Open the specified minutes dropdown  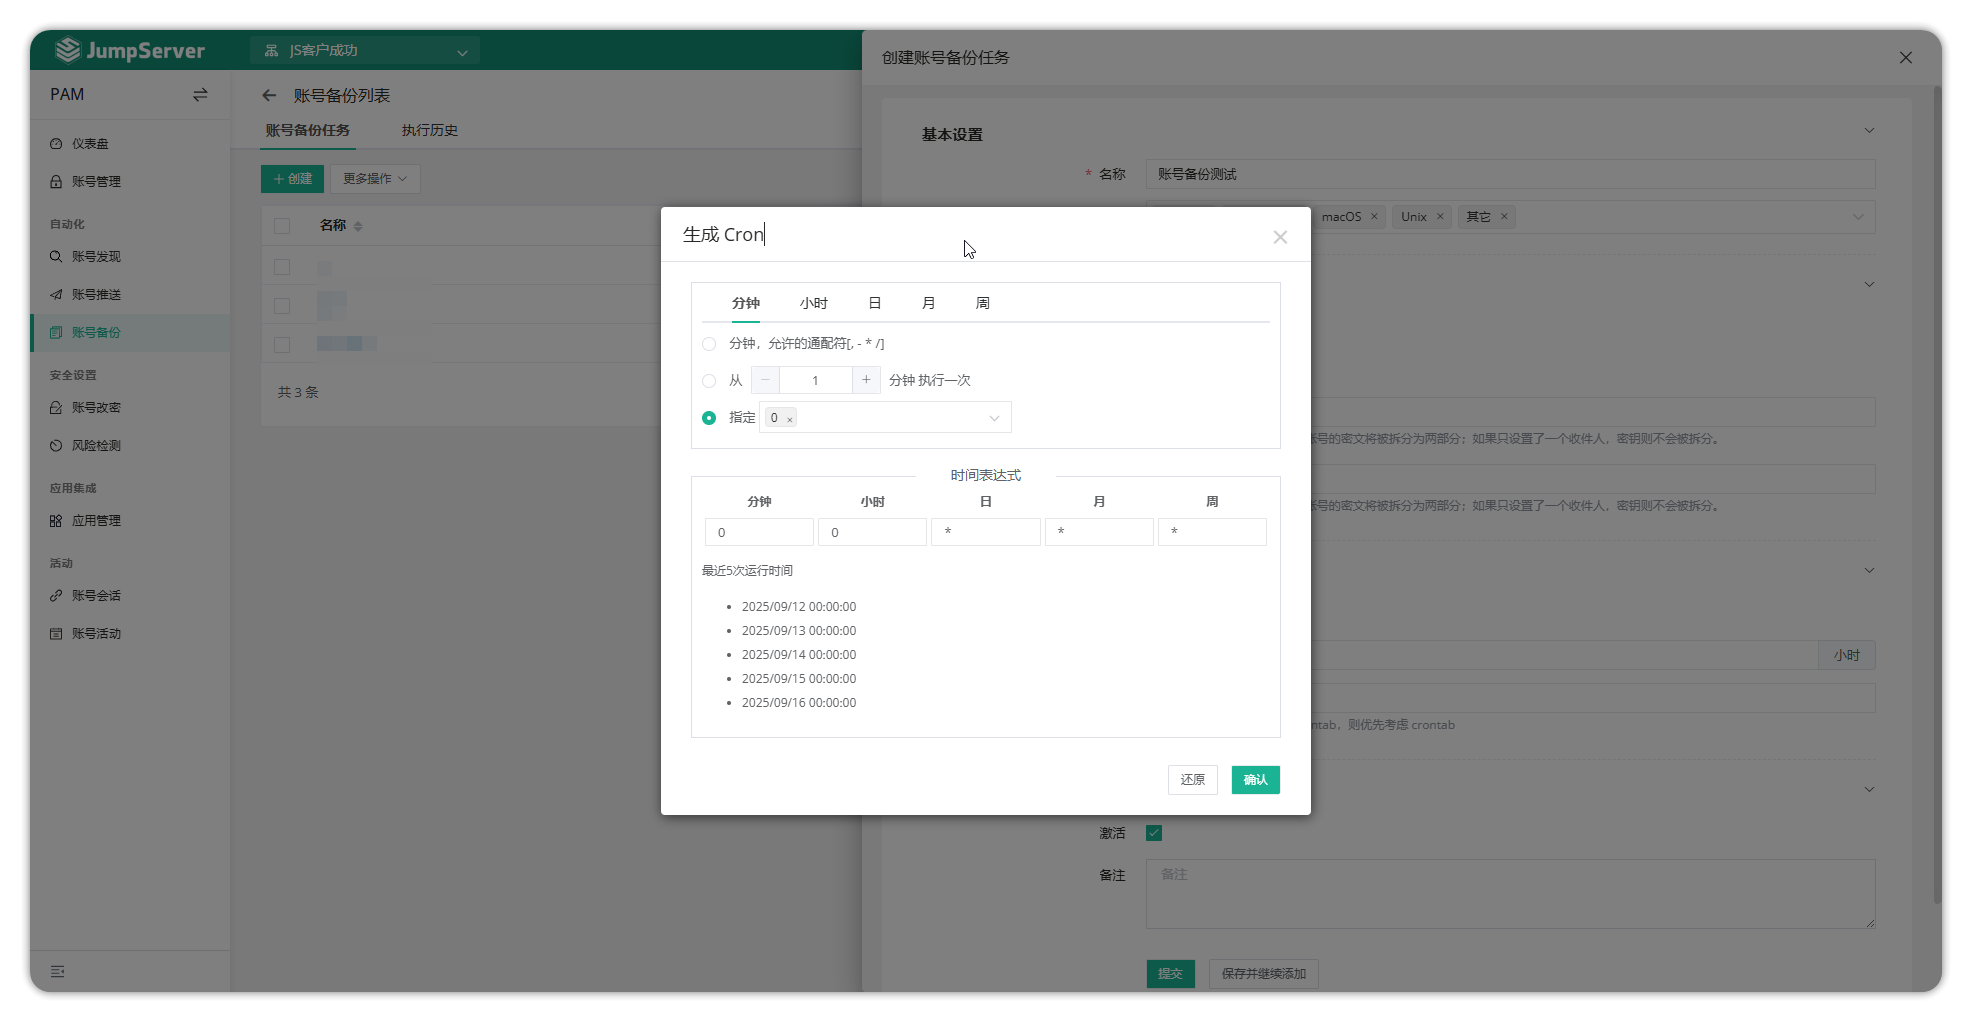click(993, 418)
